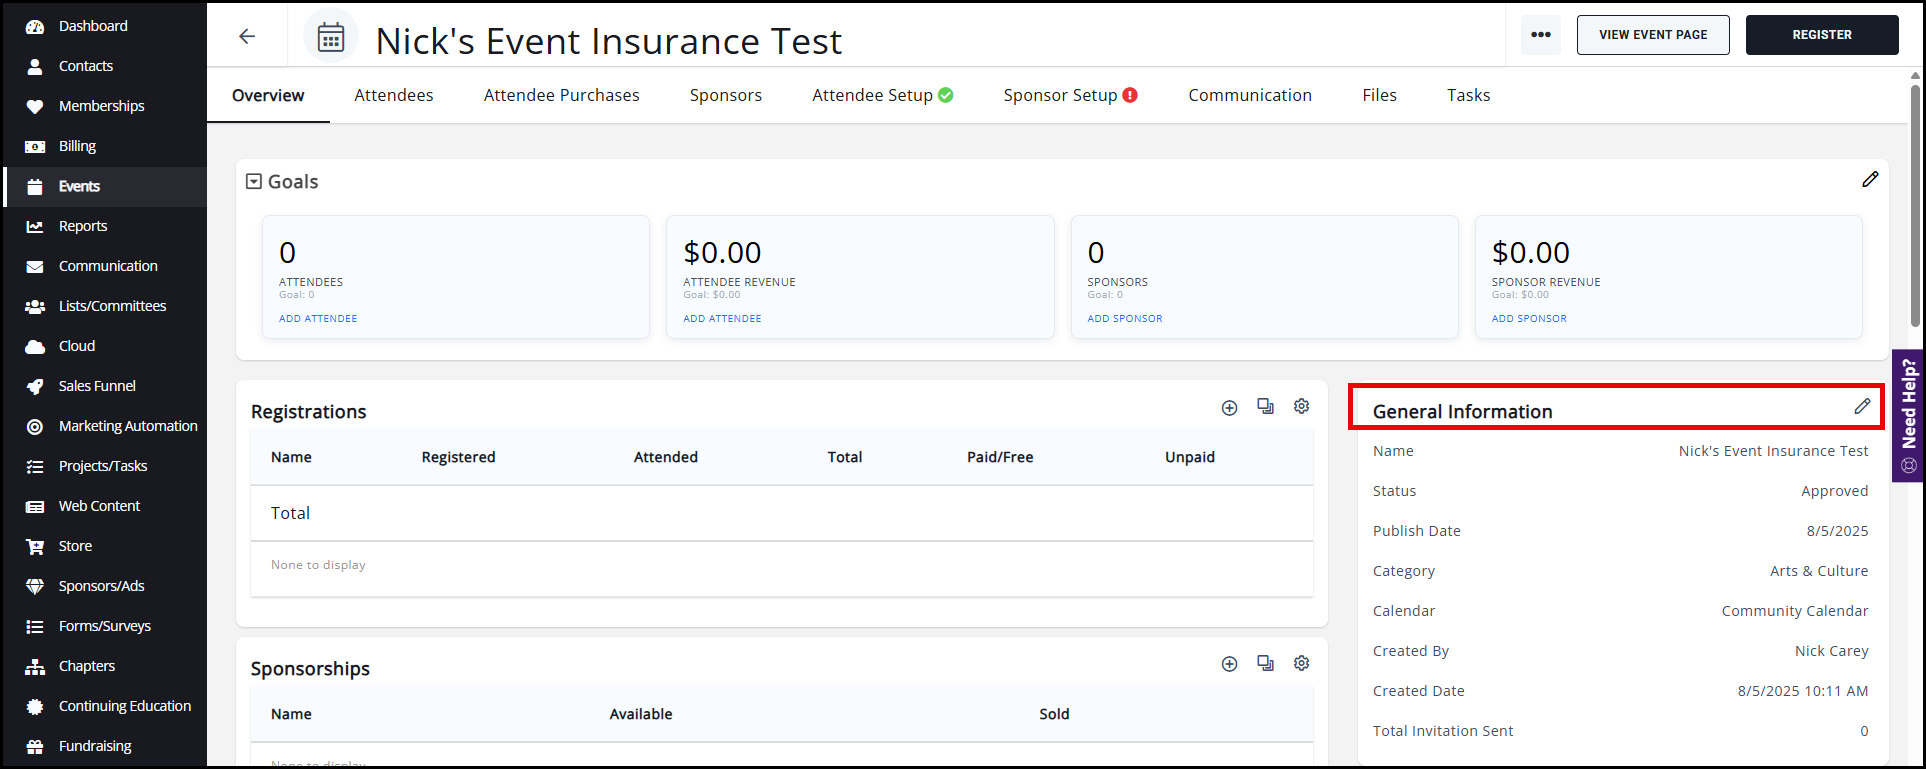Add a sponsorship with the plus icon
1926x769 pixels.
(x=1229, y=665)
